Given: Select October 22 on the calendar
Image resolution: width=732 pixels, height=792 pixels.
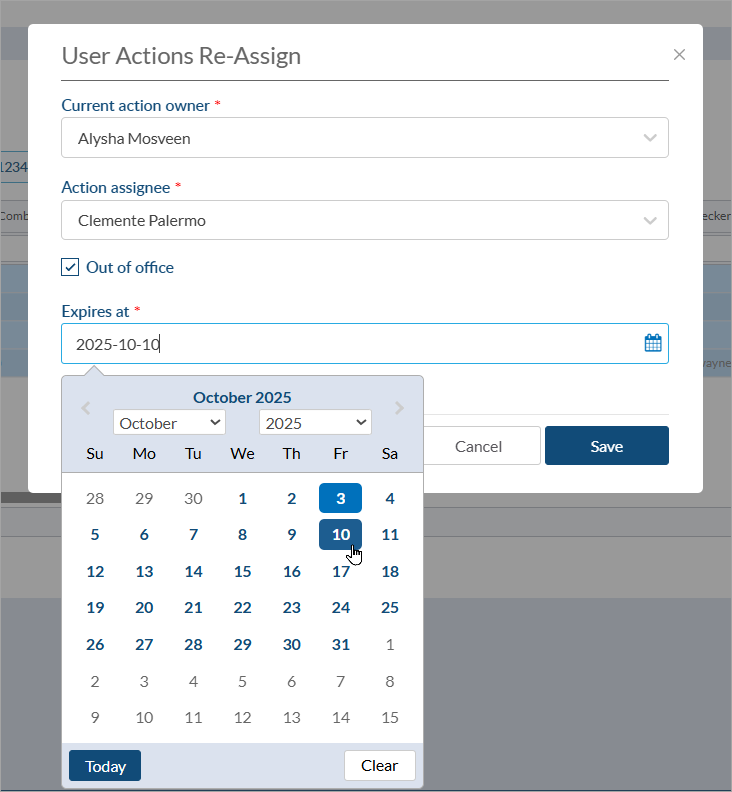Looking at the screenshot, I should tap(242, 608).
